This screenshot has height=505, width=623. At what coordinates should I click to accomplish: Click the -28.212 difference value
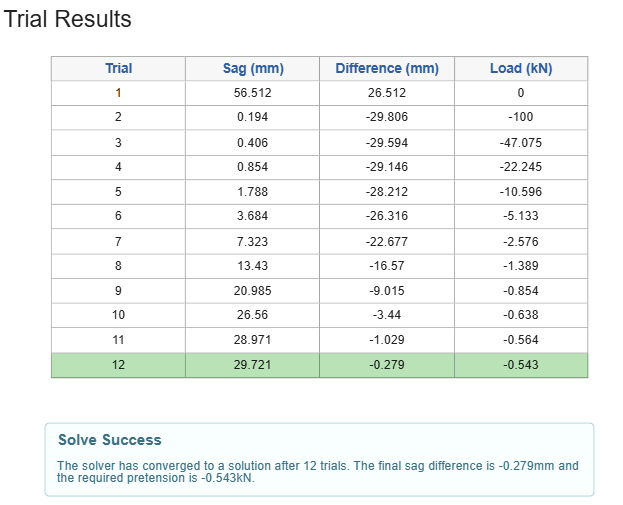coord(387,192)
